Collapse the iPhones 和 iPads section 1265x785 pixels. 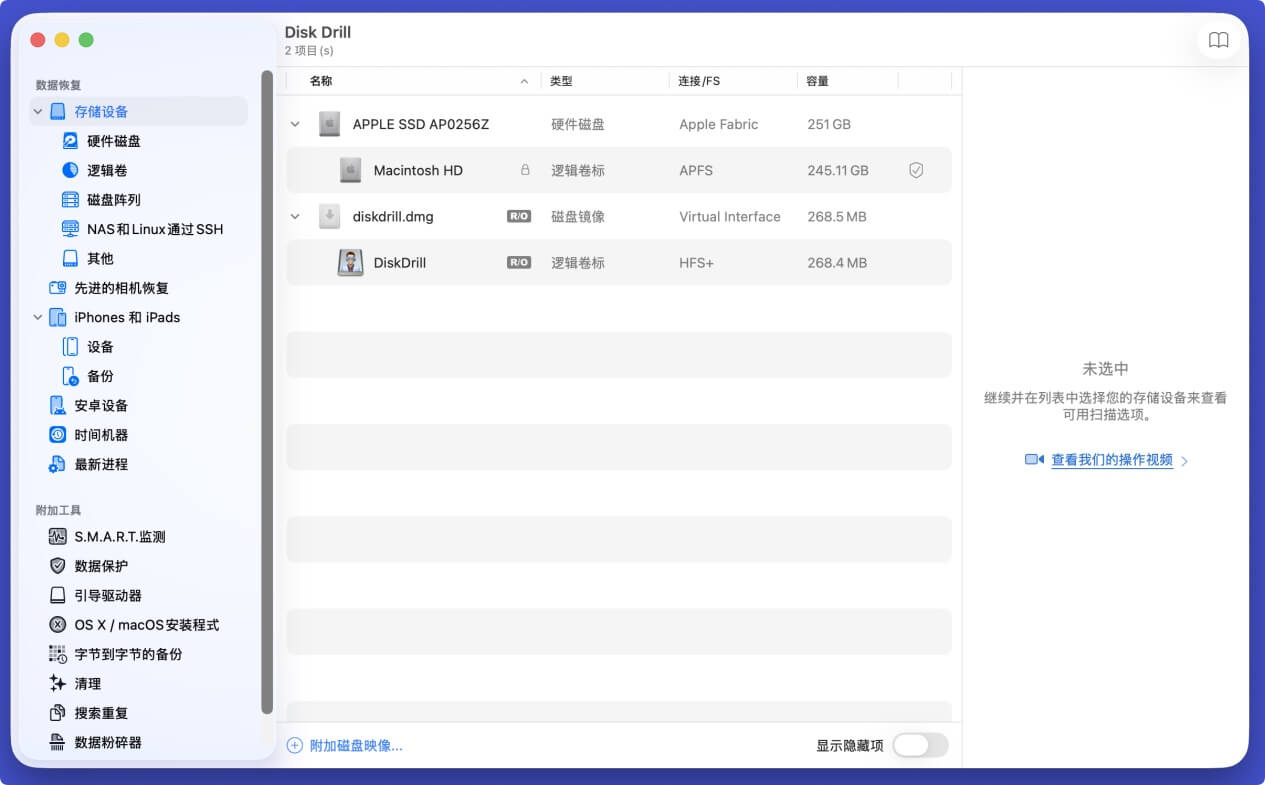[x=37, y=317]
